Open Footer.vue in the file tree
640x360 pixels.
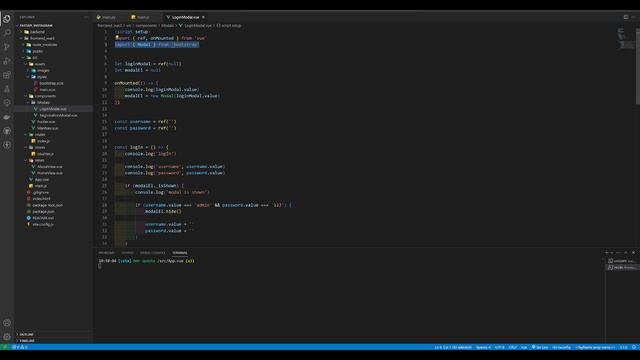46,122
